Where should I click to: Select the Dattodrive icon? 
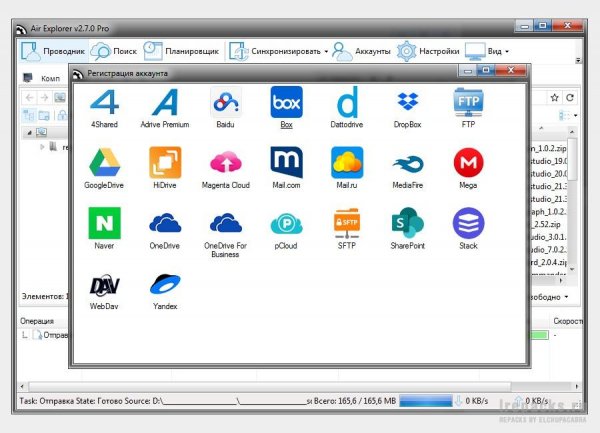pos(347,108)
